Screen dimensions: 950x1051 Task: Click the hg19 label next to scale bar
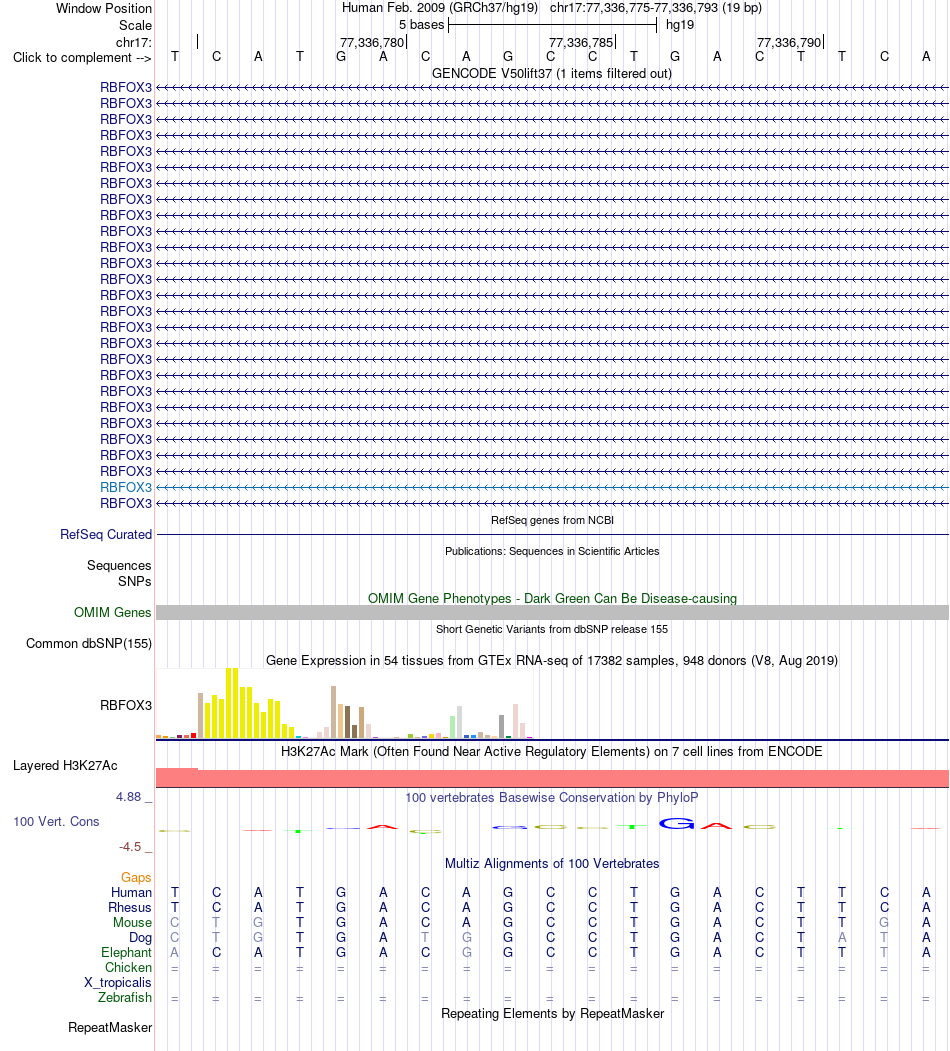pos(680,25)
